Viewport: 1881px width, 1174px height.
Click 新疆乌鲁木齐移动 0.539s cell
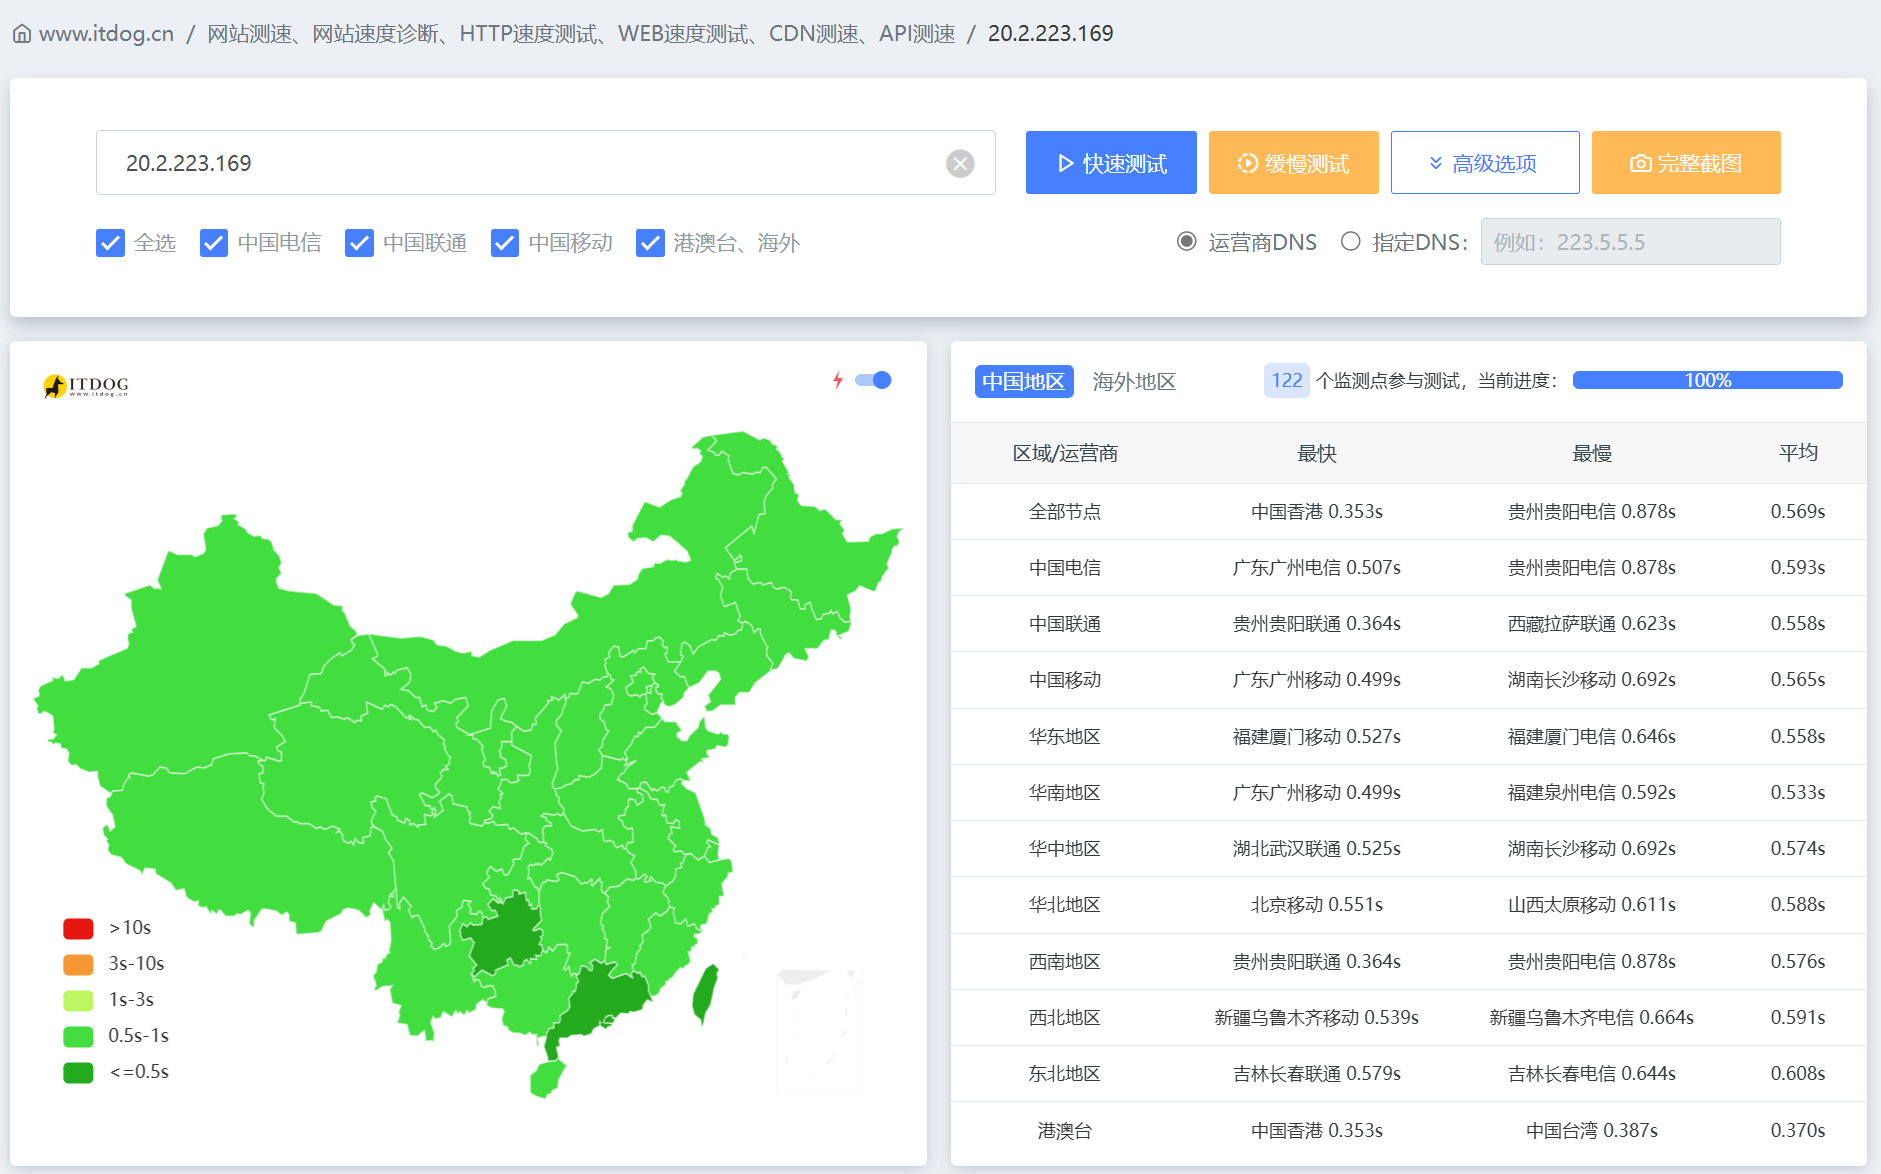click(x=1317, y=1018)
